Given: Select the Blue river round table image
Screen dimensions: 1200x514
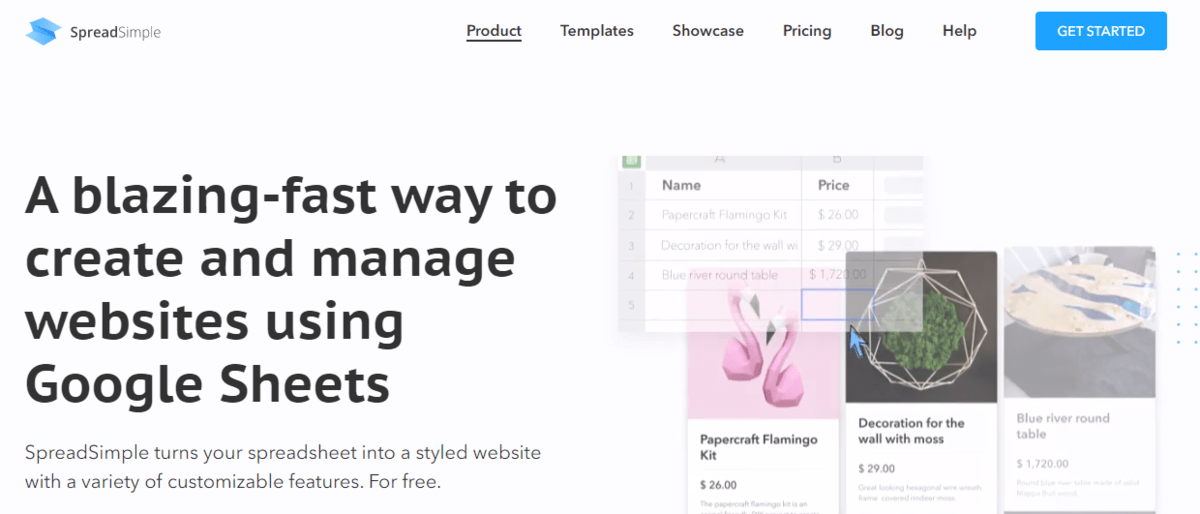Looking at the screenshot, I should click(x=1080, y=322).
